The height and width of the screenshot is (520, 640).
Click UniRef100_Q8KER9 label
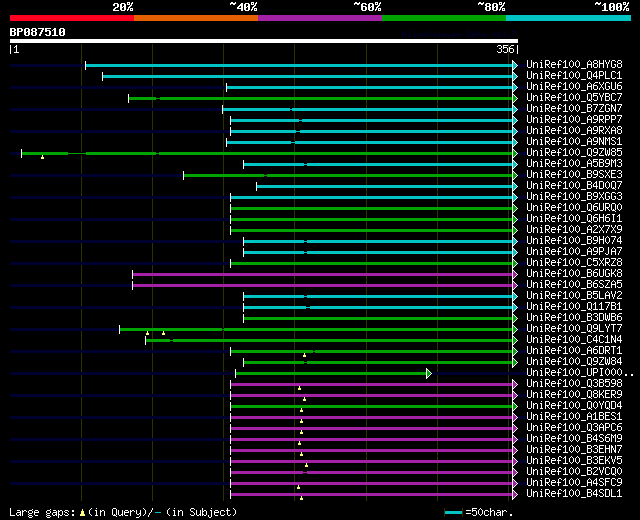574,395
